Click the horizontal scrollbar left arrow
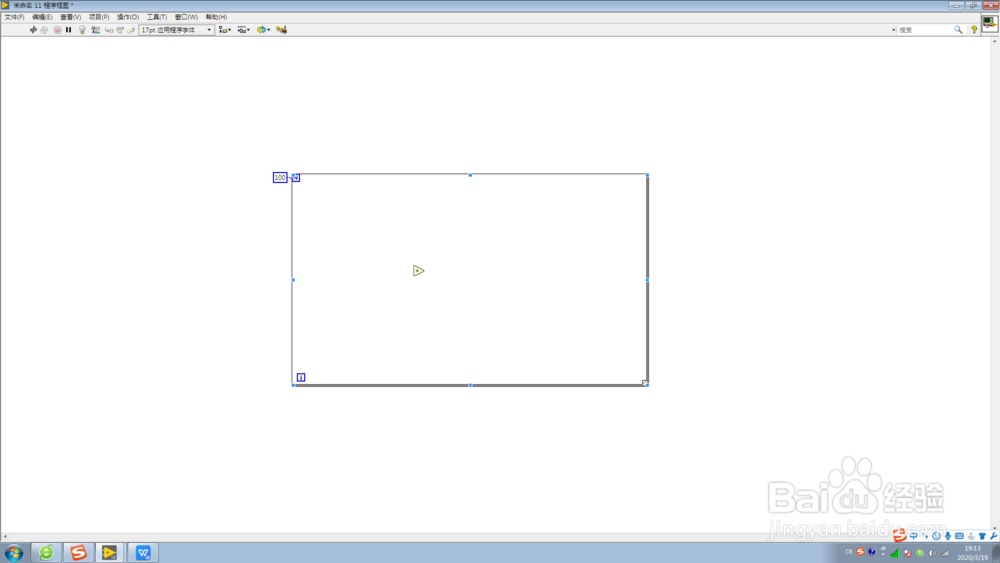Image resolution: width=1000 pixels, height=563 pixels. pos(5,537)
